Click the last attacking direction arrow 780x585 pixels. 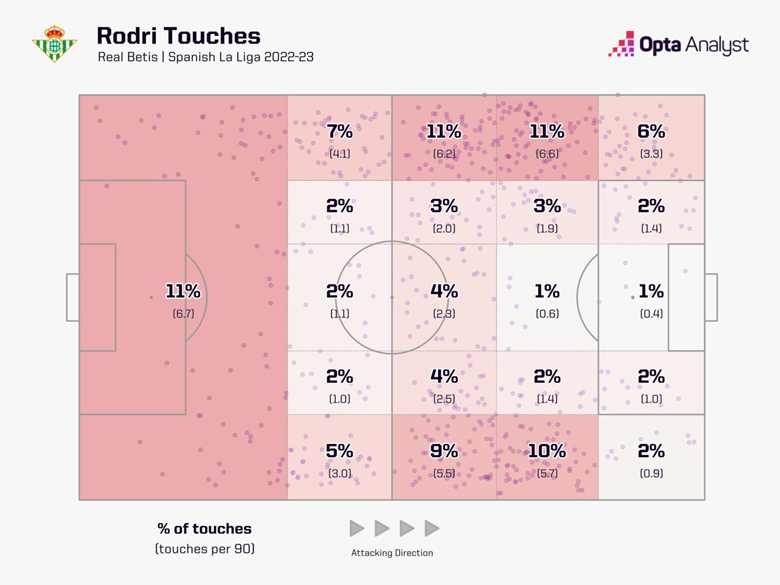coord(432,528)
